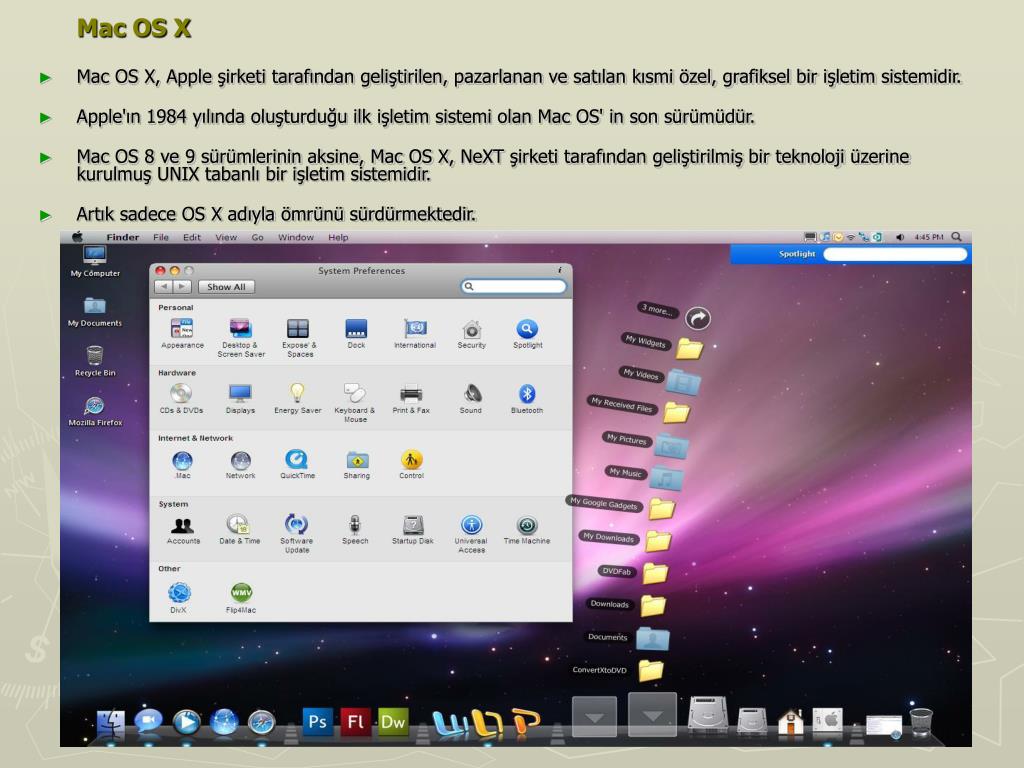The width and height of the screenshot is (1024, 768).
Task: Launch Dreamweaver from the dock
Action: [393, 722]
